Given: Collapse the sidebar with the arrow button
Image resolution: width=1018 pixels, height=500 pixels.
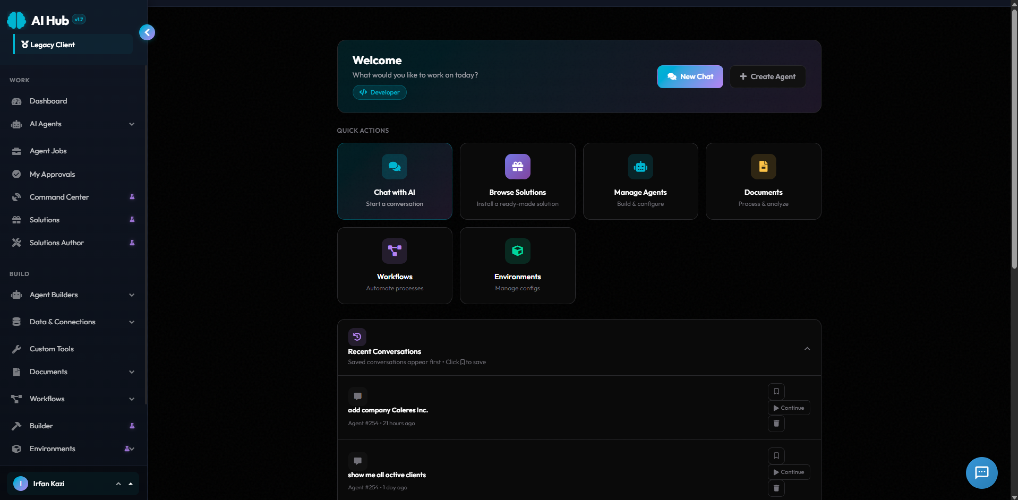Looking at the screenshot, I should 147,32.
